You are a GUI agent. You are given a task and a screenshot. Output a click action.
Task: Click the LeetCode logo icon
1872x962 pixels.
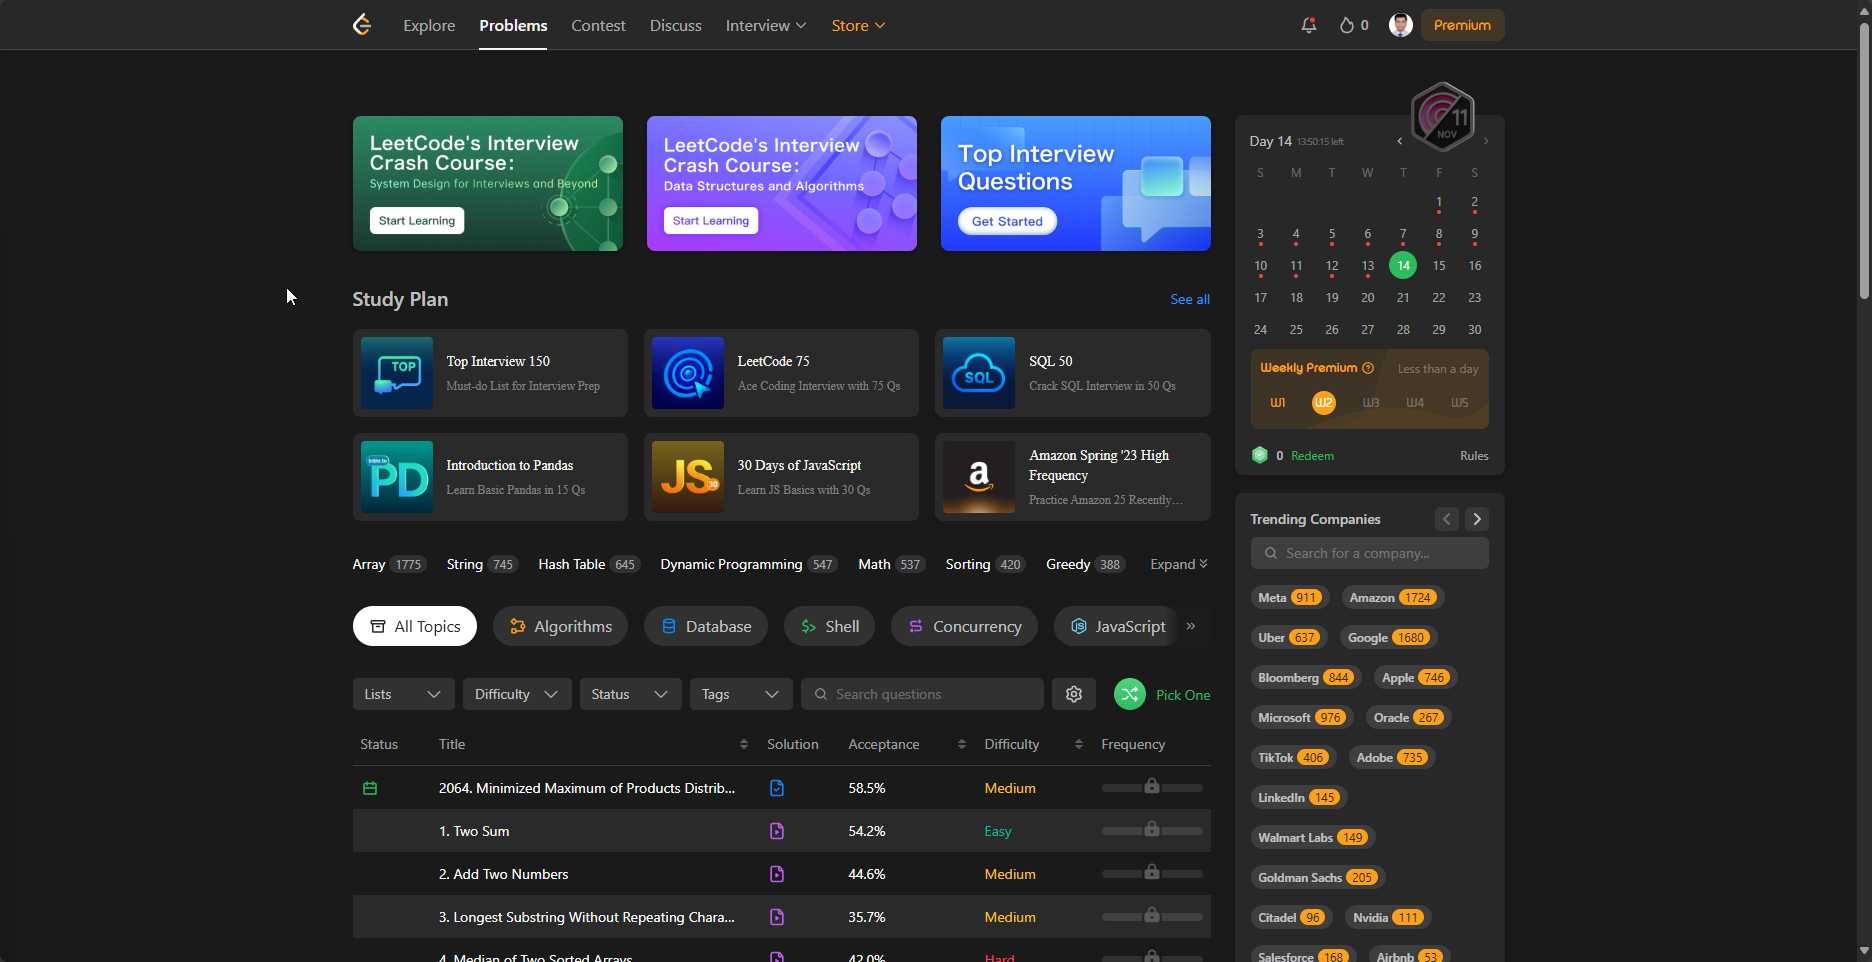point(362,25)
